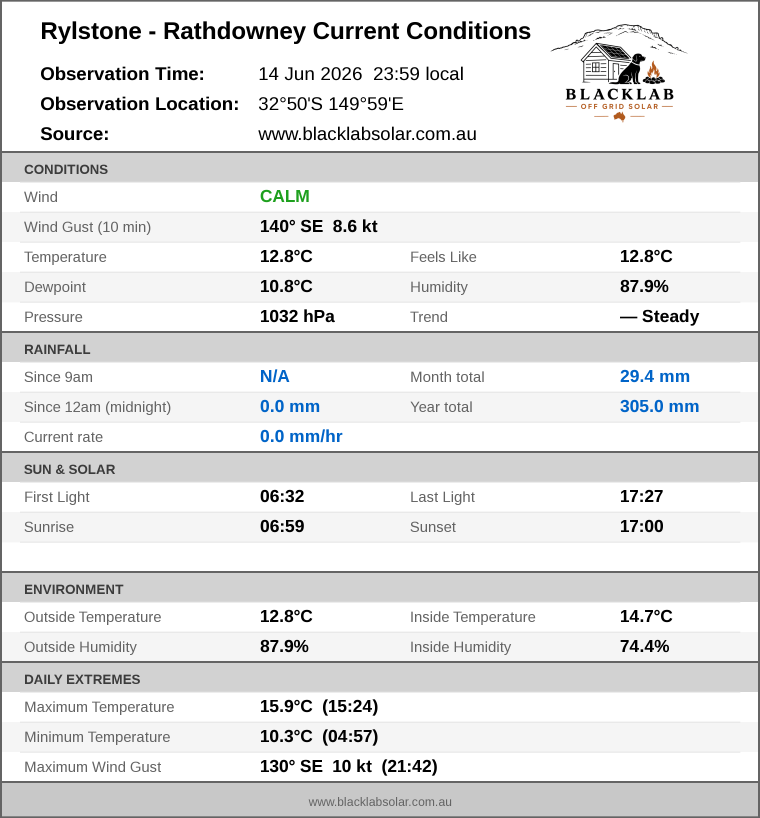
Task: Click the Month total 29.4 mm value
Action: (x=655, y=376)
